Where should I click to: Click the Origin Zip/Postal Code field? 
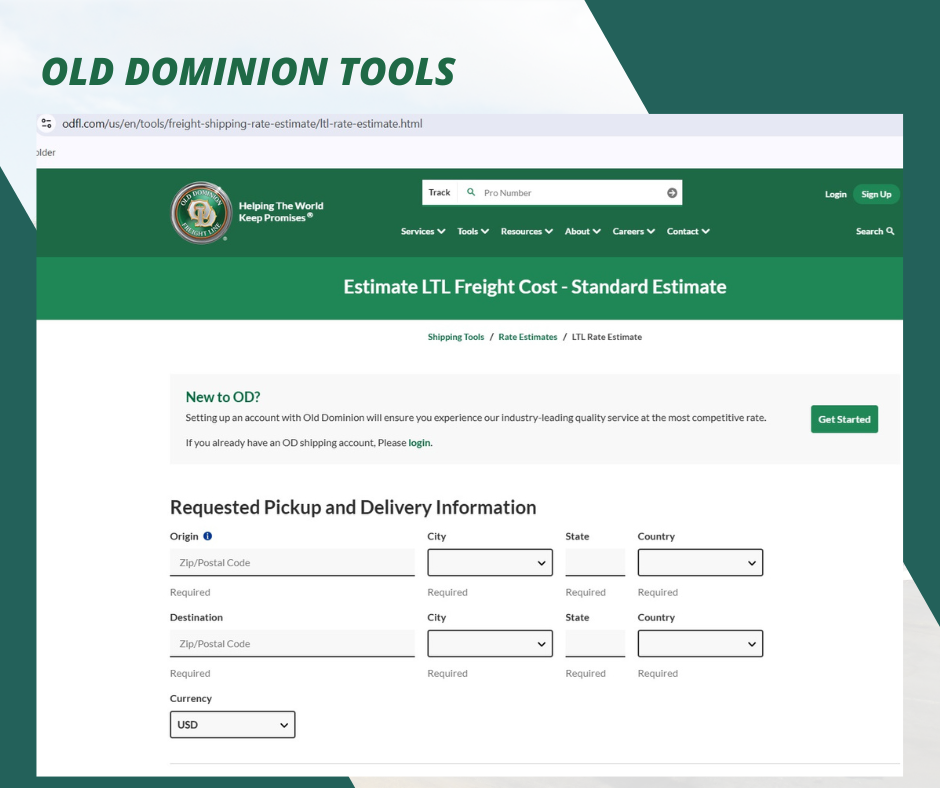tap(292, 563)
